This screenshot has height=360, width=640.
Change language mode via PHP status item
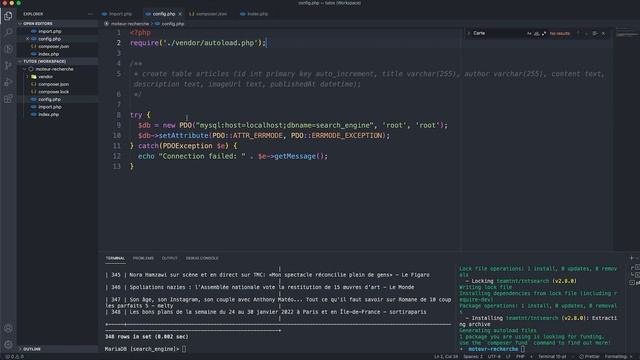520,356
